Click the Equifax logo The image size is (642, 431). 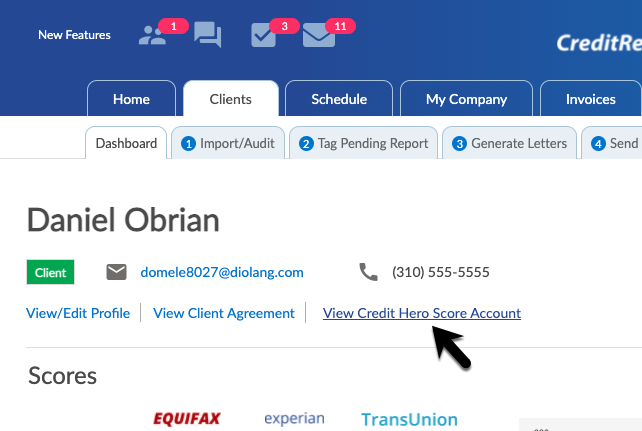point(186,419)
